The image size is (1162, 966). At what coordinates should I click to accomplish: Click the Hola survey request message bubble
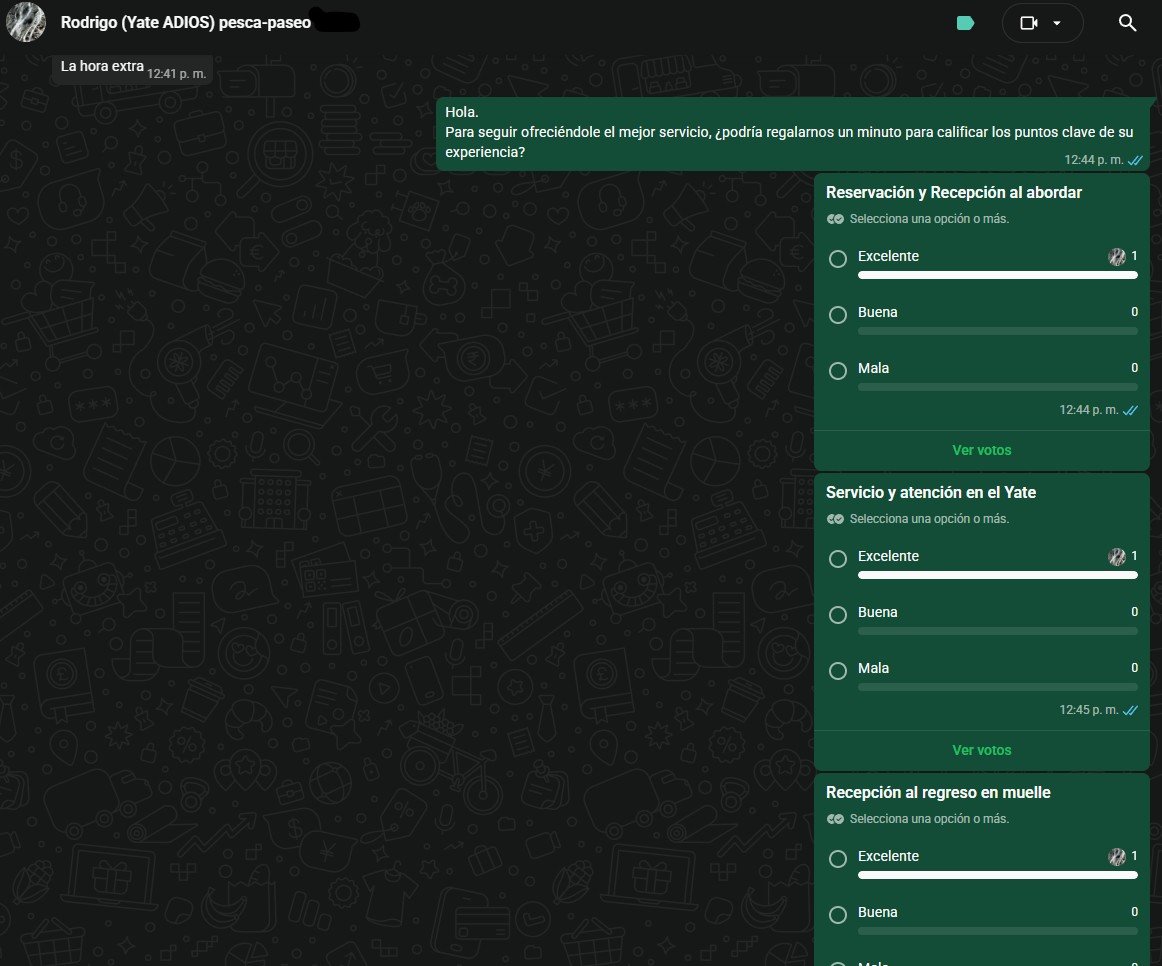pos(792,134)
